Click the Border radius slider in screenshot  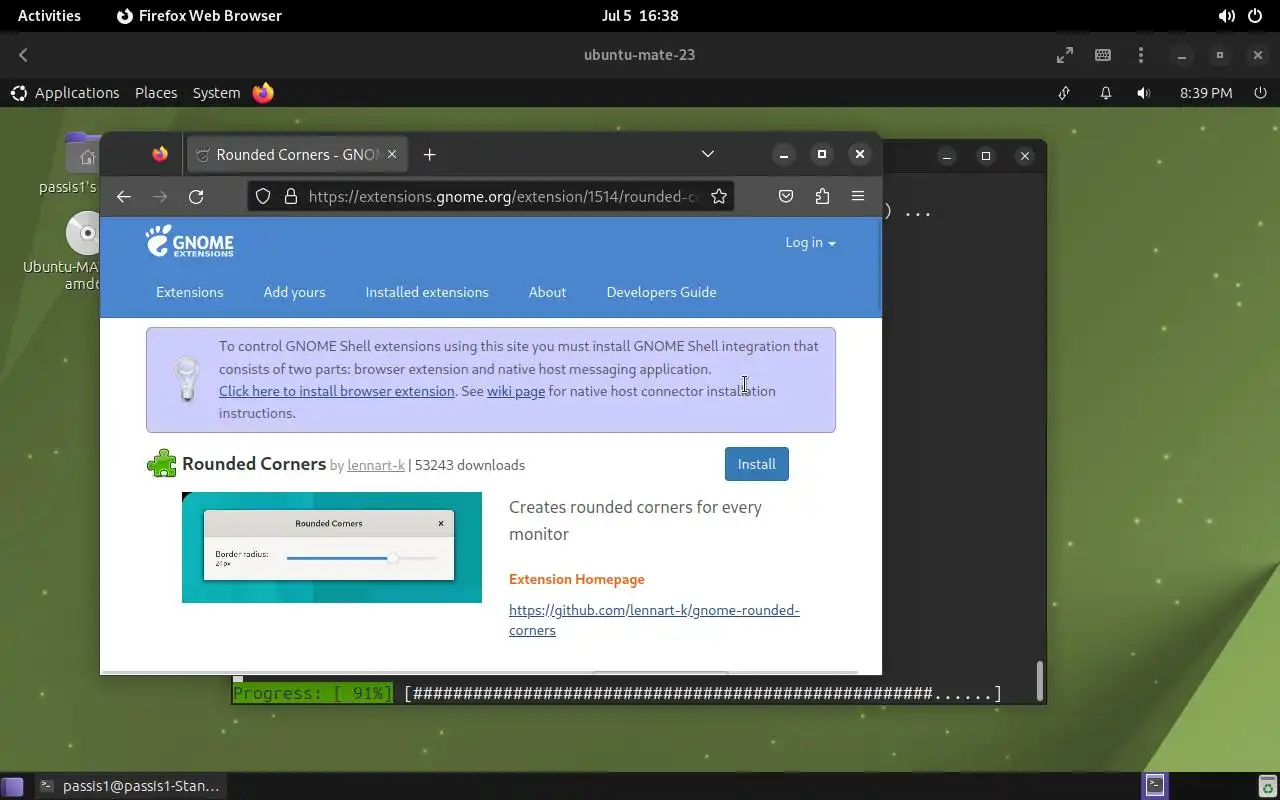pyautogui.click(x=362, y=558)
